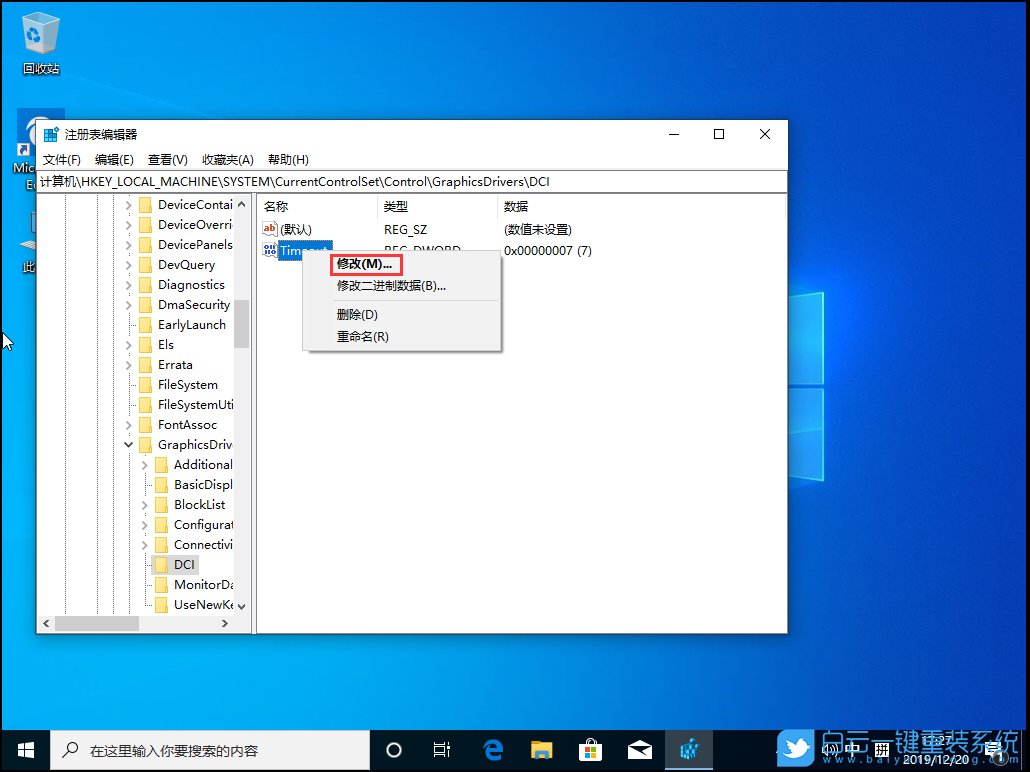Launch Microsoft Edge from the taskbar
Screen dimensions: 1030x772
coord(493,749)
